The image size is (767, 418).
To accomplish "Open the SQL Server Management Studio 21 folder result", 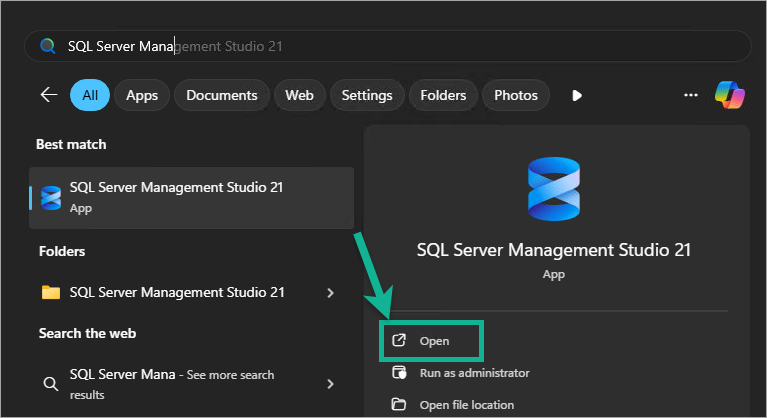I will [x=191, y=292].
